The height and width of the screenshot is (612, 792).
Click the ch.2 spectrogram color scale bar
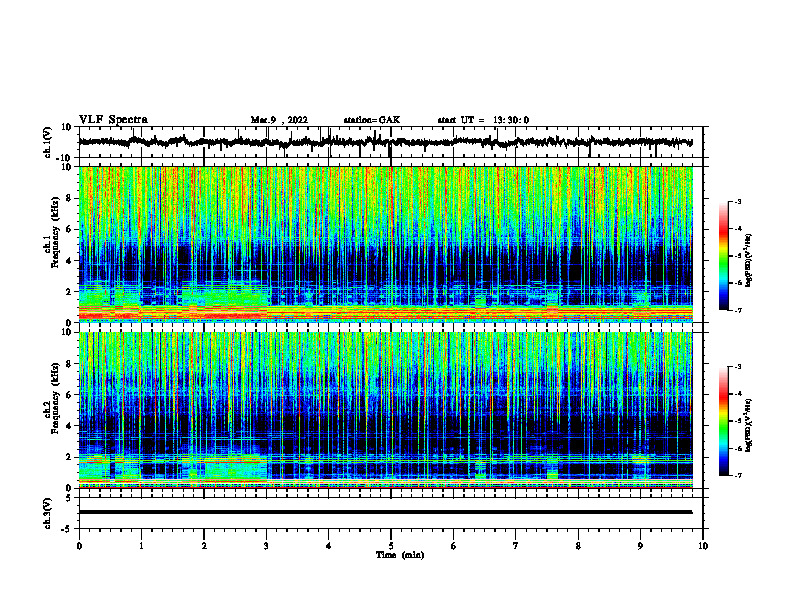coord(724,421)
